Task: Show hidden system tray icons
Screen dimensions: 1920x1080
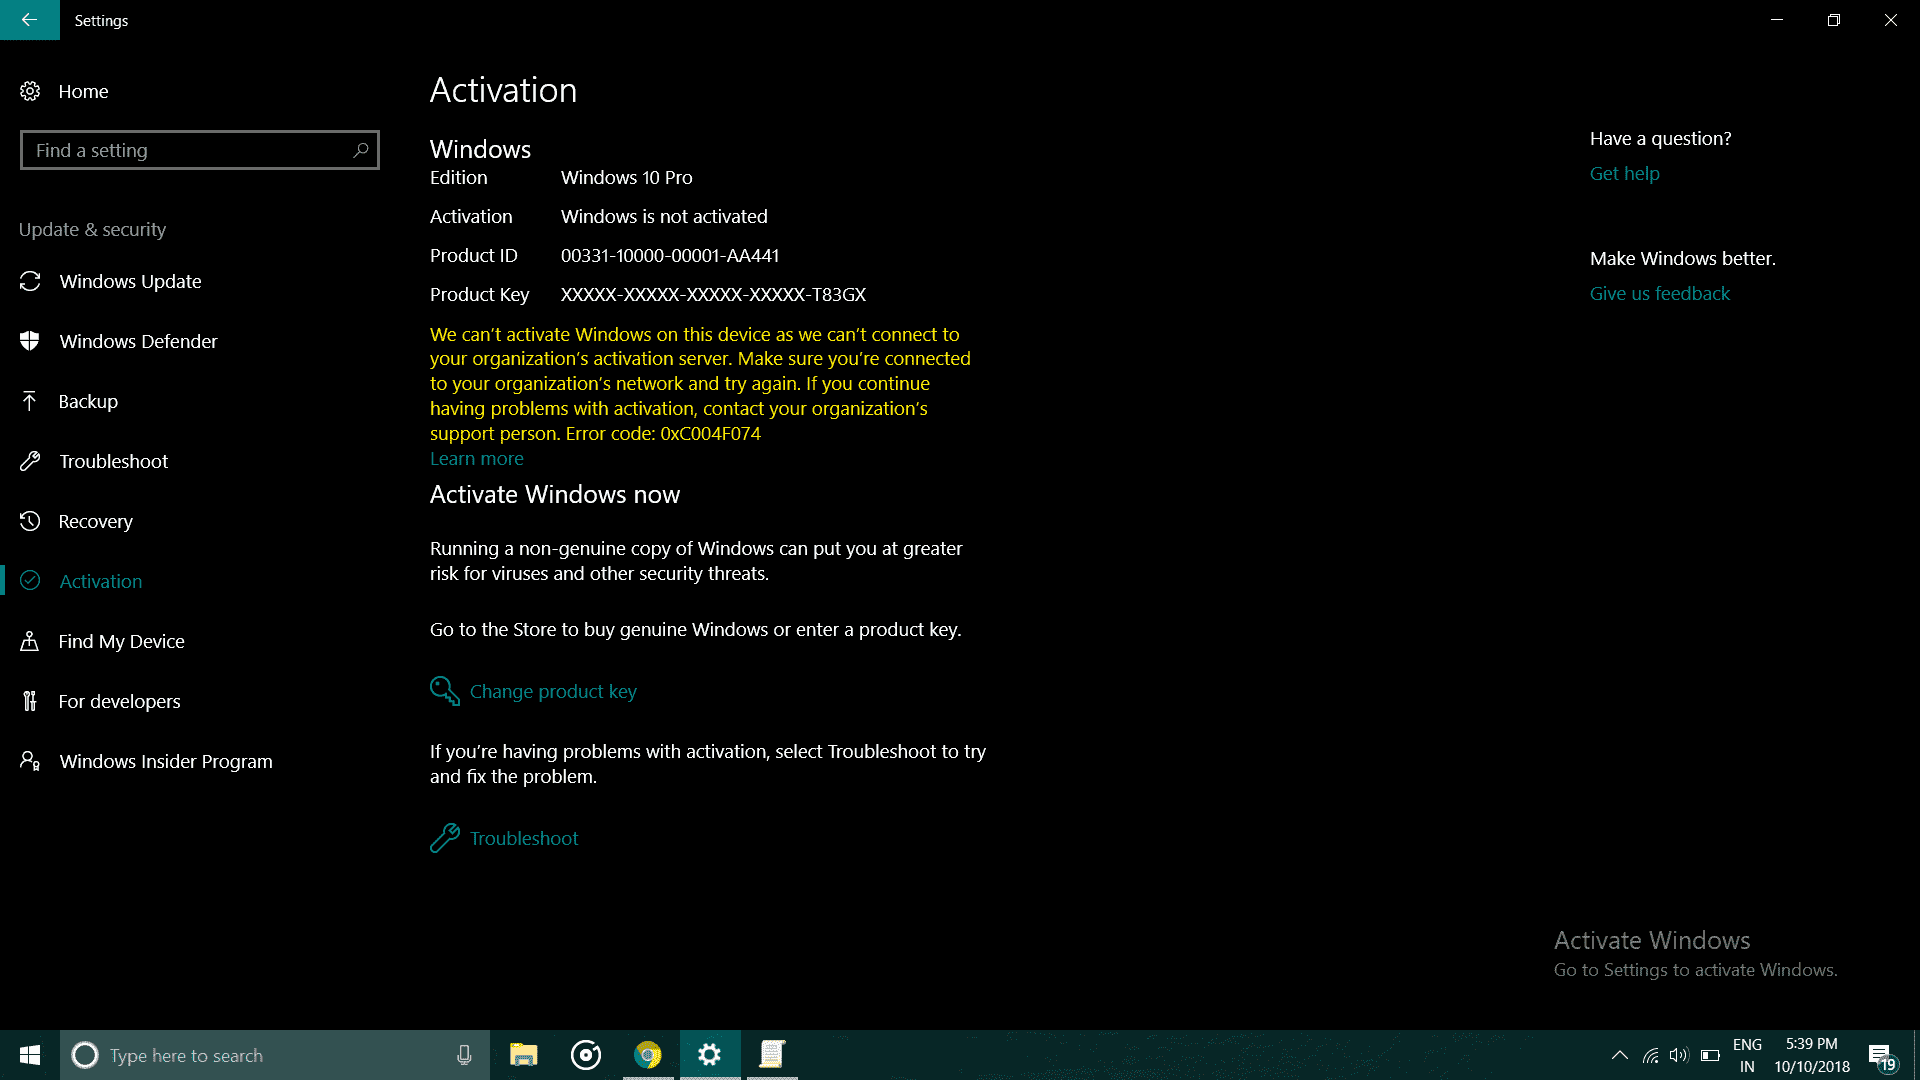Action: 1620,1055
